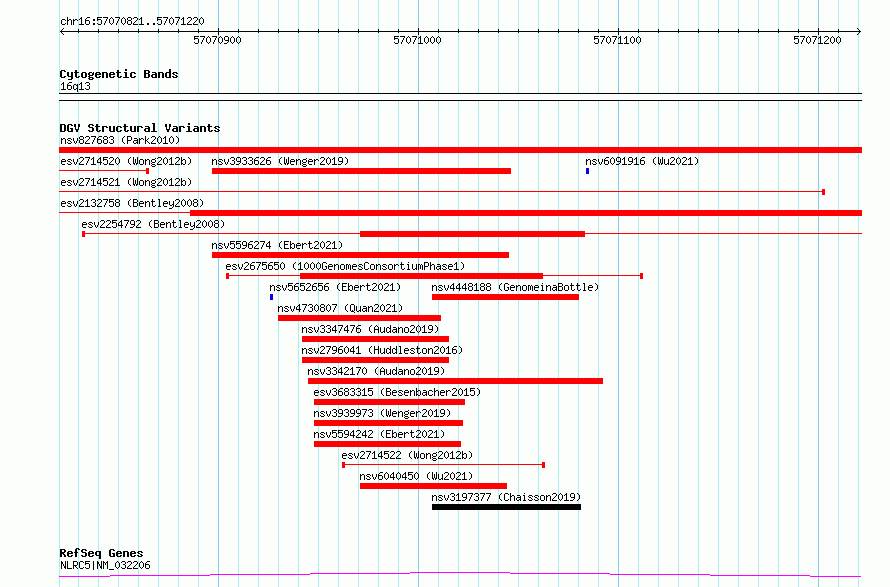Open the nsv6040450 (Wu2021) label

[x=416, y=476]
